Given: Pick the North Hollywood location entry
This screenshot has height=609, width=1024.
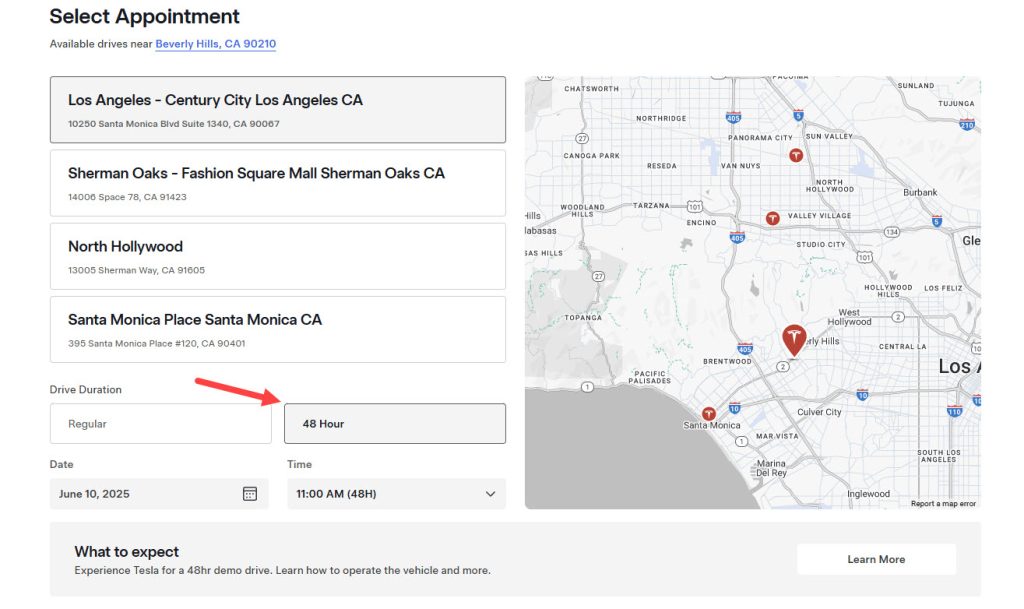Looking at the screenshot, I should pyautogui.click(x=277, y=256).
